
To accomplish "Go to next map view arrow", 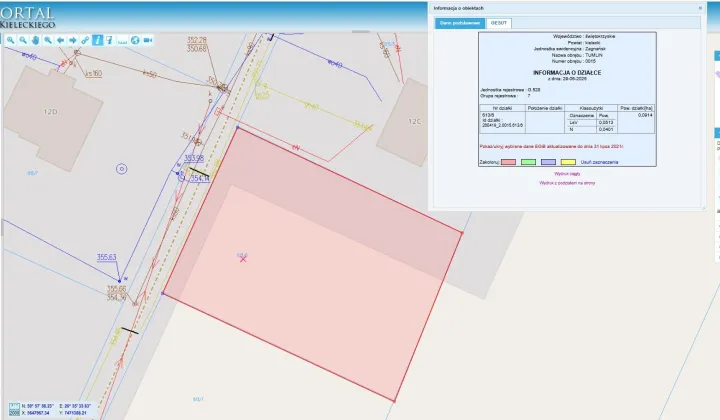I will [x=73, y=40].
